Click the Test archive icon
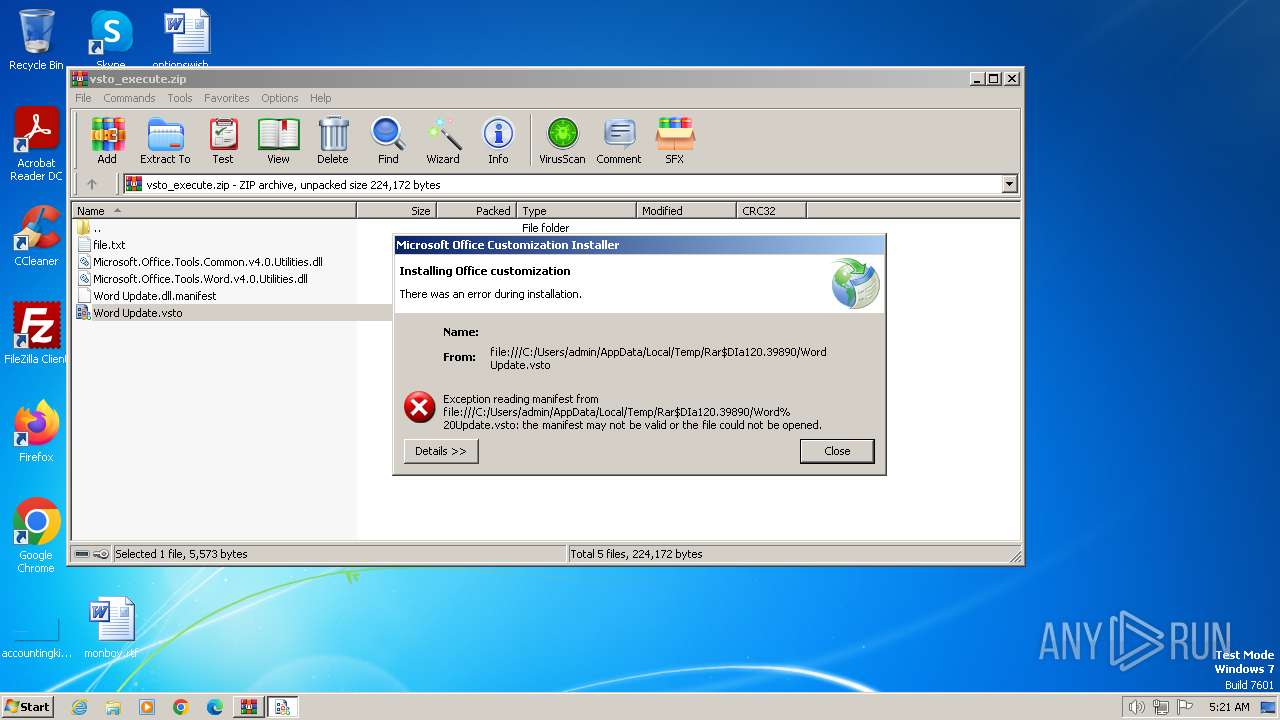This screenshot has height=720, width=1280. click(x=223, y=140)
